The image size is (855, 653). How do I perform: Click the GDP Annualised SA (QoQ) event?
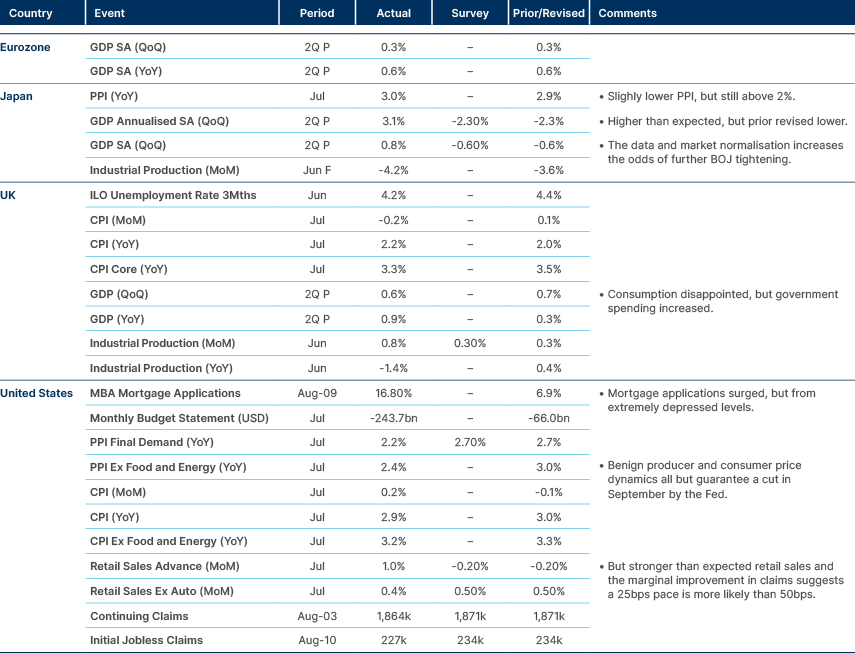point(158,121)
